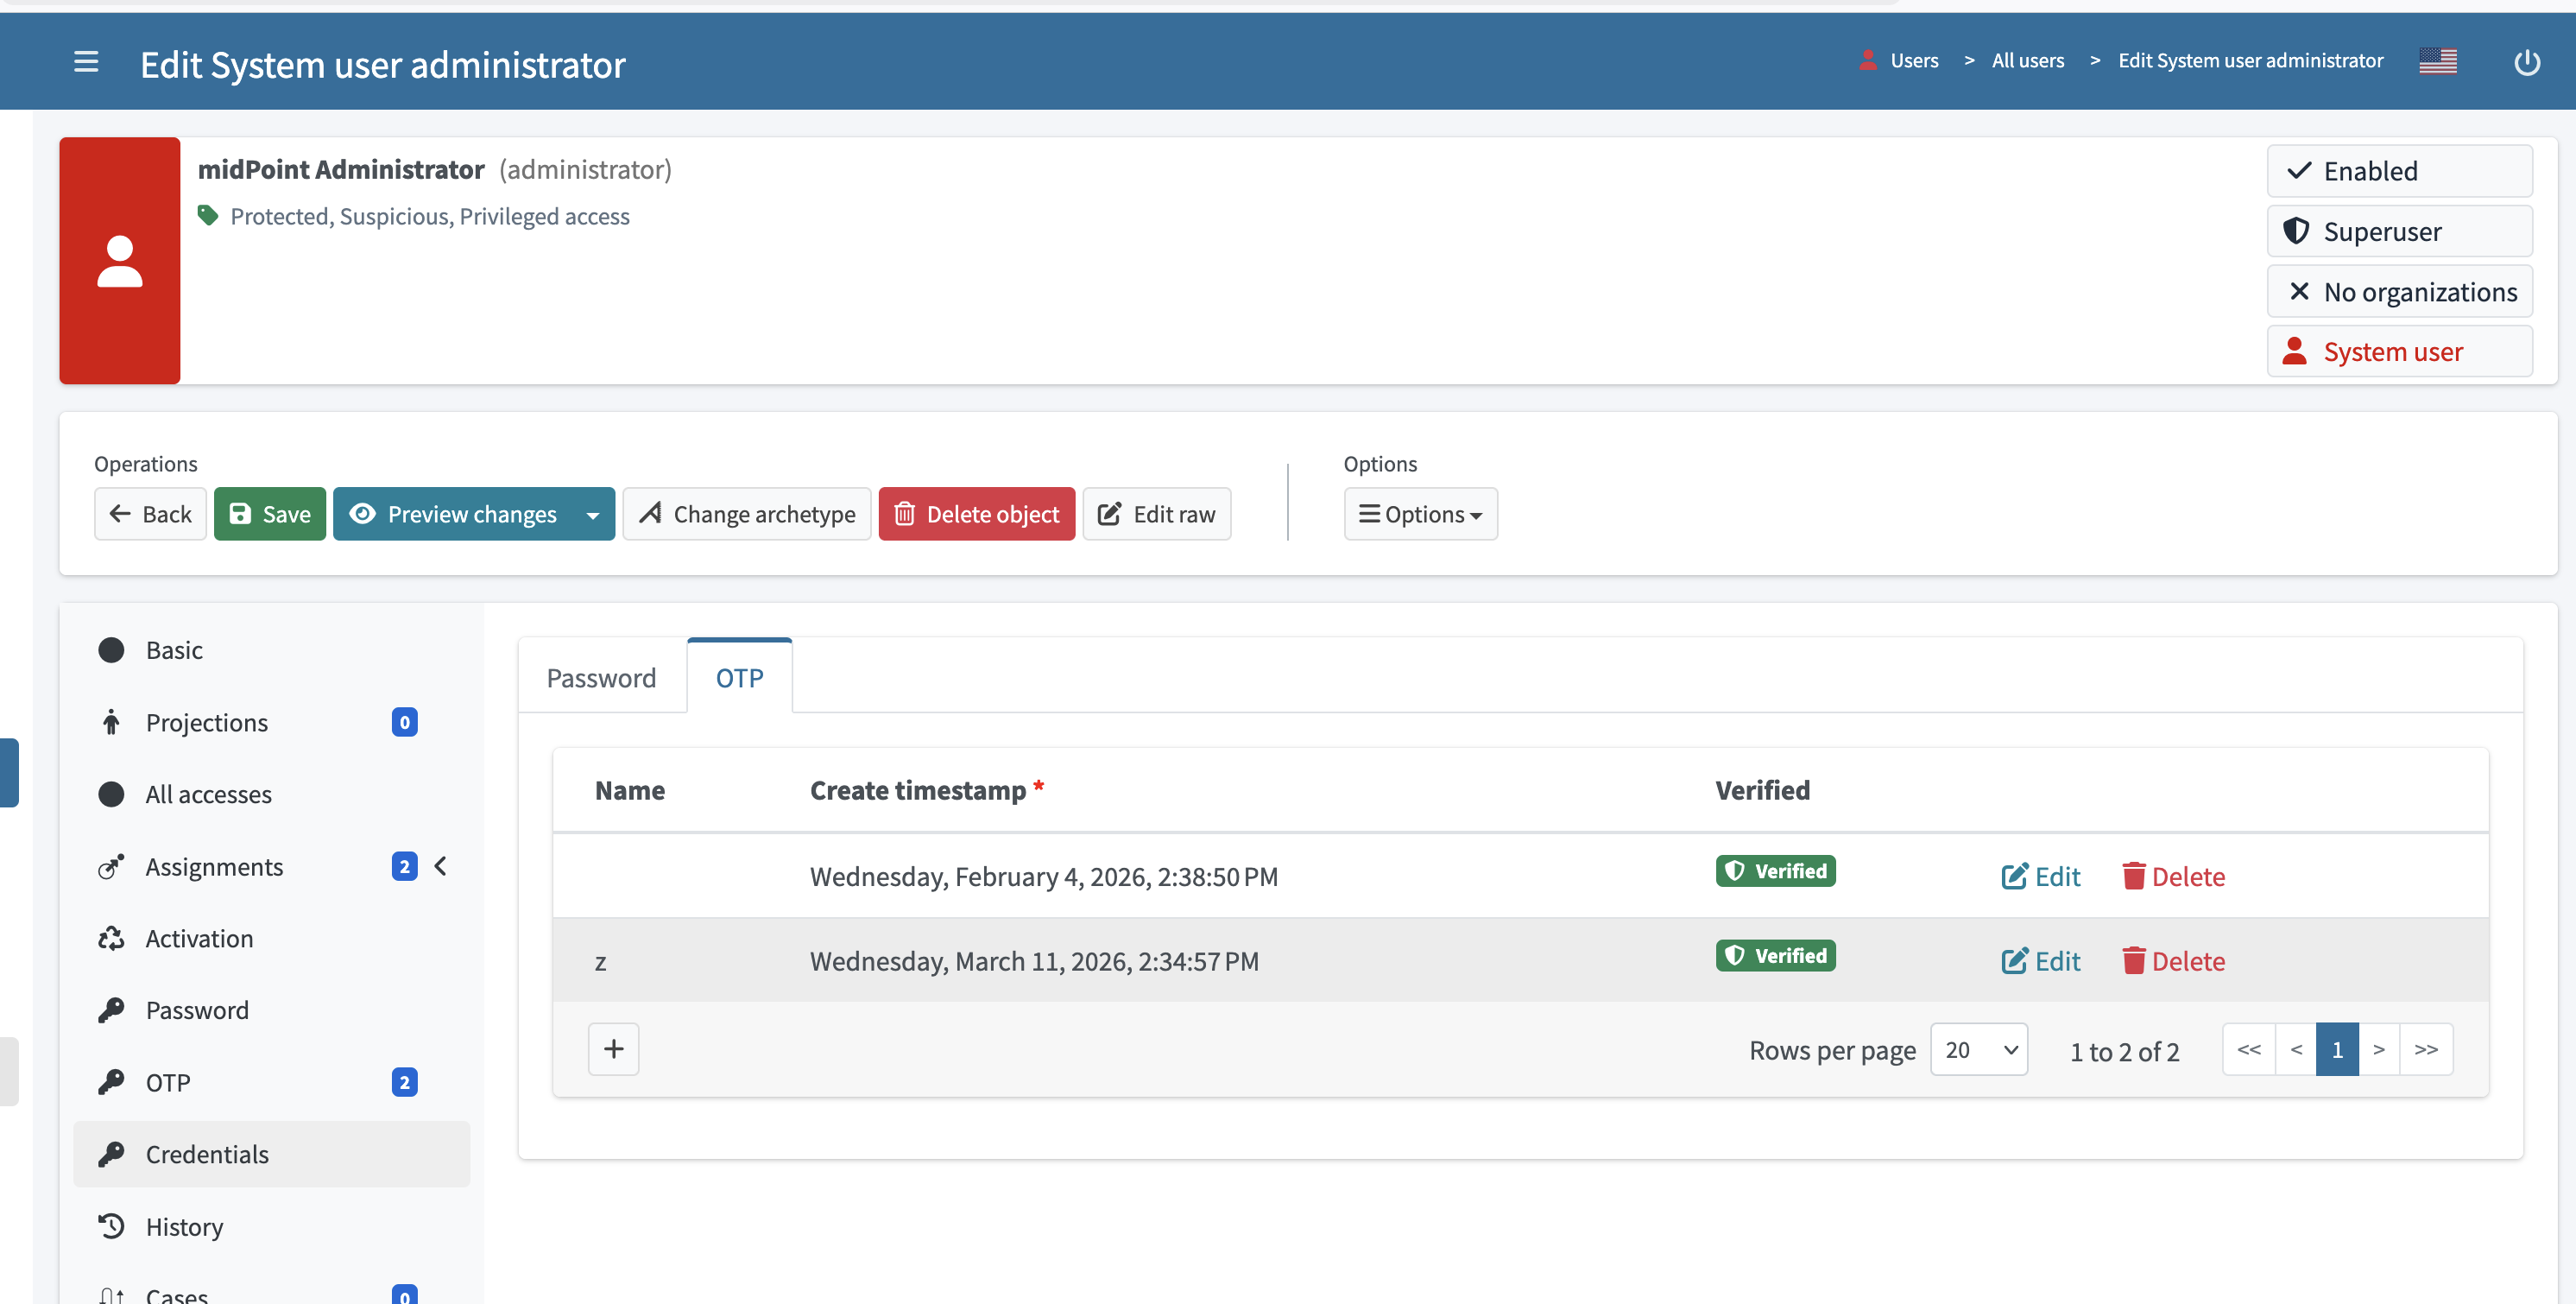Open History in sidebar
This screenshot has width=2576, height=1304.
pyautogui.click(x=272, y=1226)
